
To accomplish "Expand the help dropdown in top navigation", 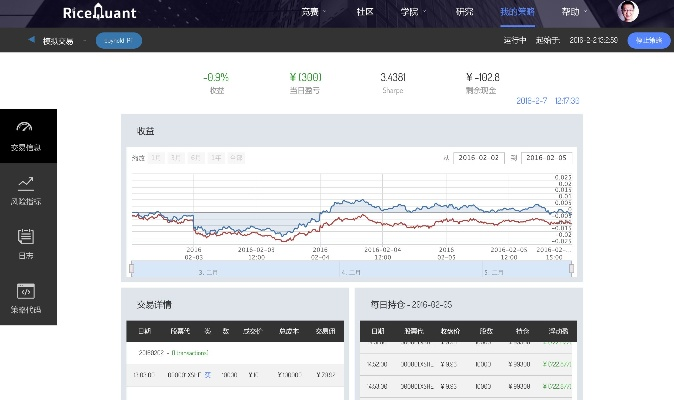I will (x=574, y=13).
